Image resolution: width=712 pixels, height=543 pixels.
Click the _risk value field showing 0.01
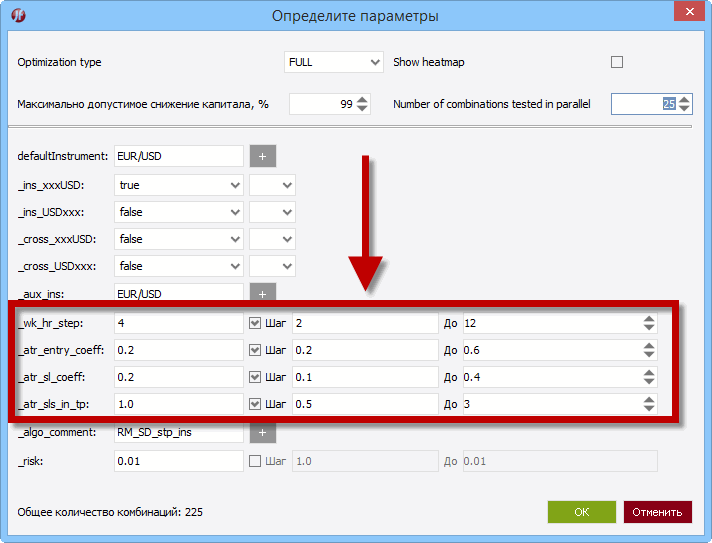(179, 461)
